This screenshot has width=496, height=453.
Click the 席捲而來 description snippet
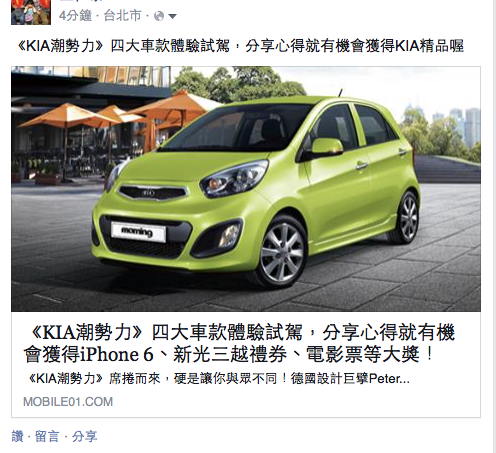click(x=219, y=379)
